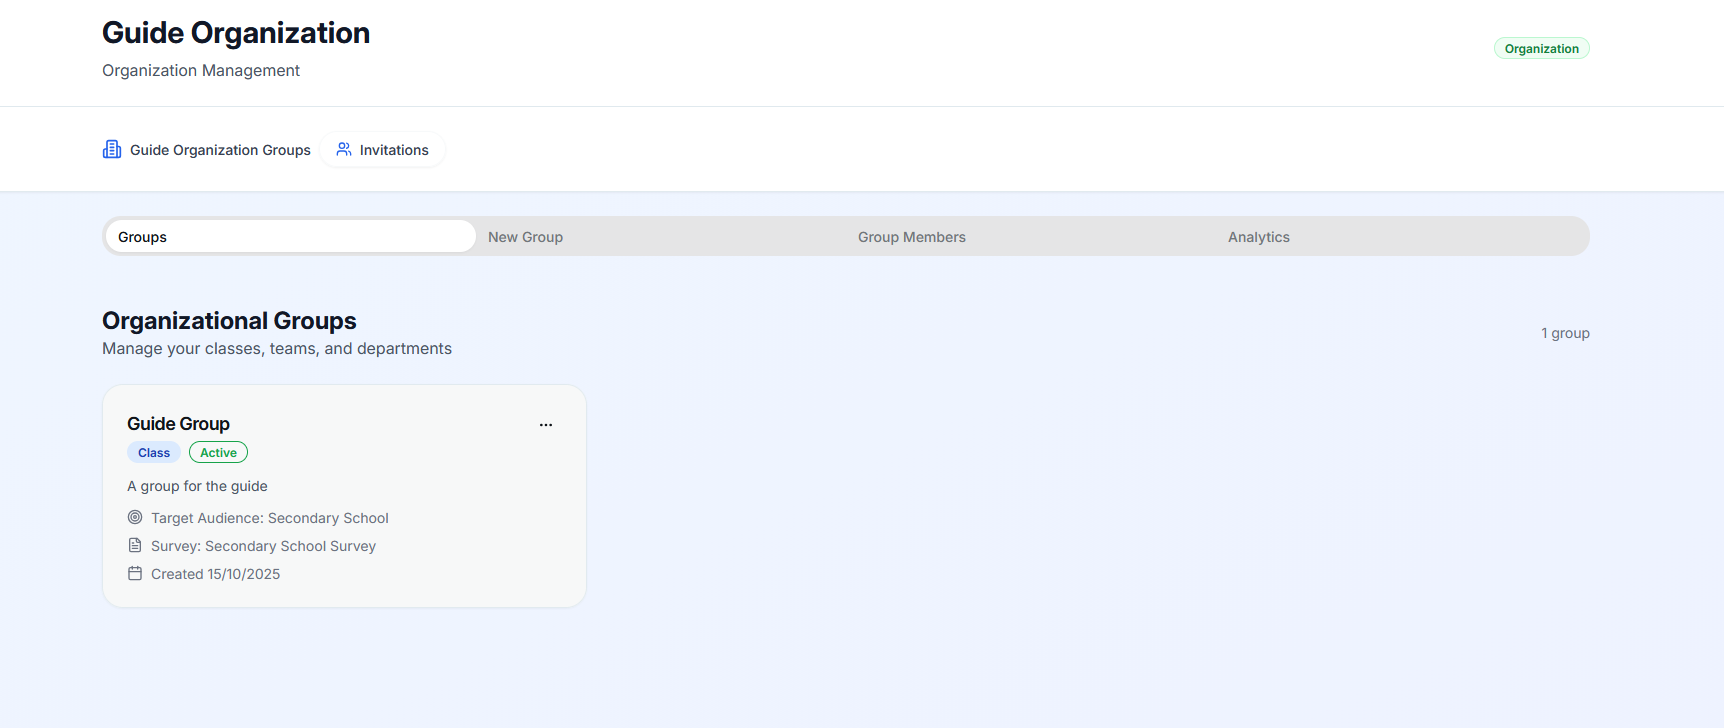This screenshot has width=1724, height=728.
Task: Click the building icon beside Guide Organization Groups
Action: [112, 149]
